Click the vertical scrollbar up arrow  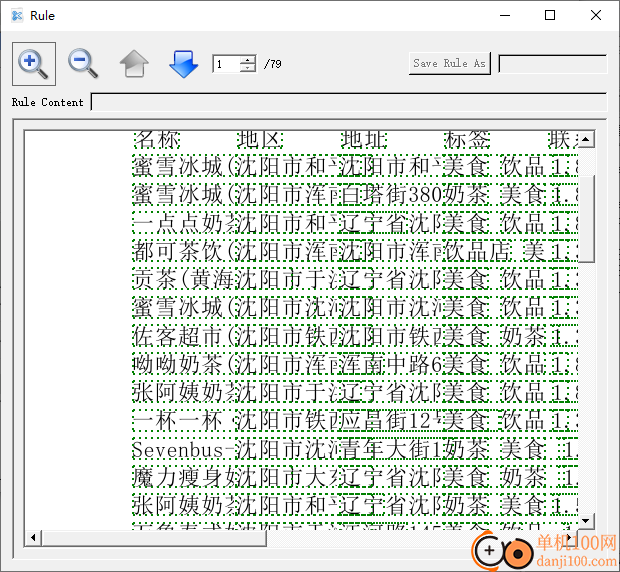(x=586, y=139)
